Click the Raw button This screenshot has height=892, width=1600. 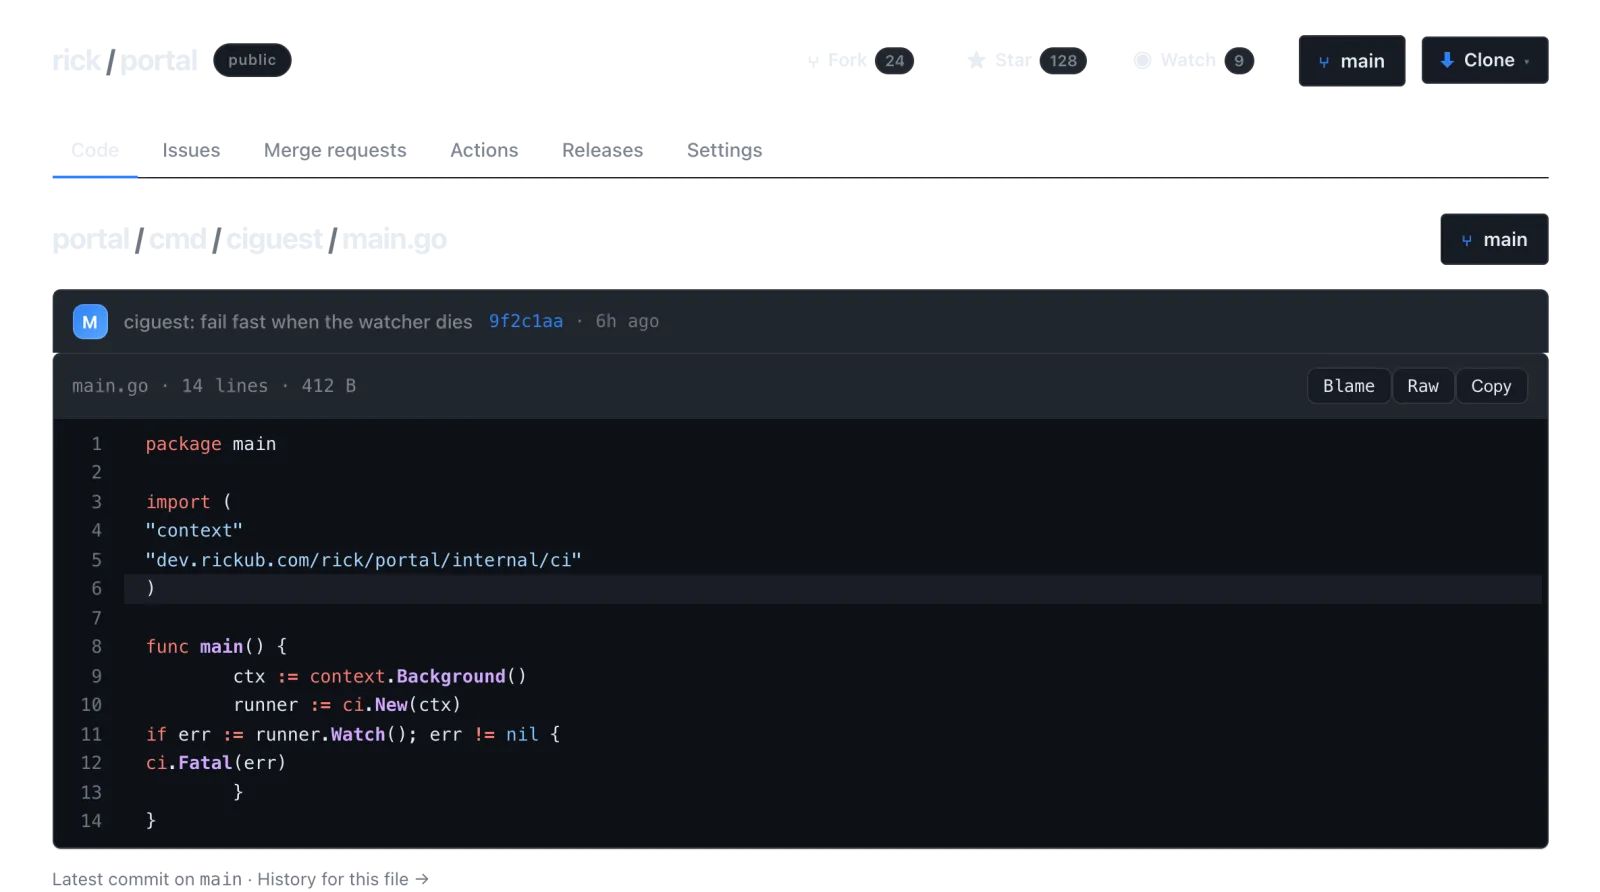click(1423, 386)
